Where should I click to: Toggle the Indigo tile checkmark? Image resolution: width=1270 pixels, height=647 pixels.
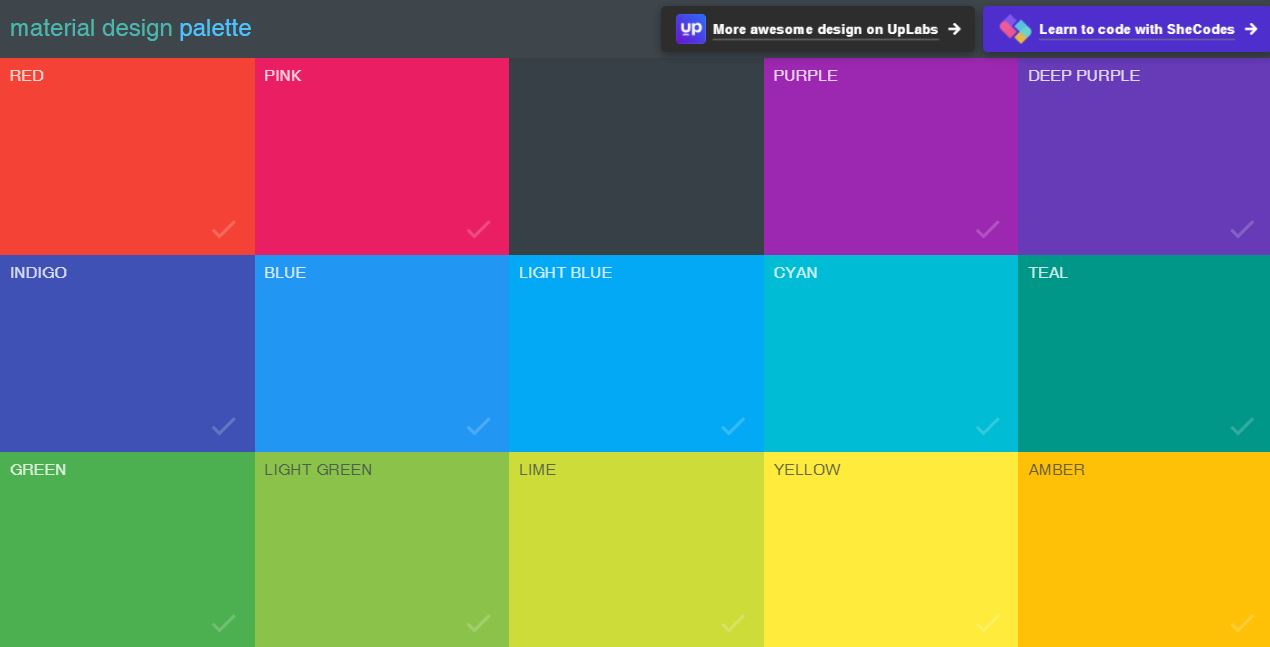click(223, 426)
